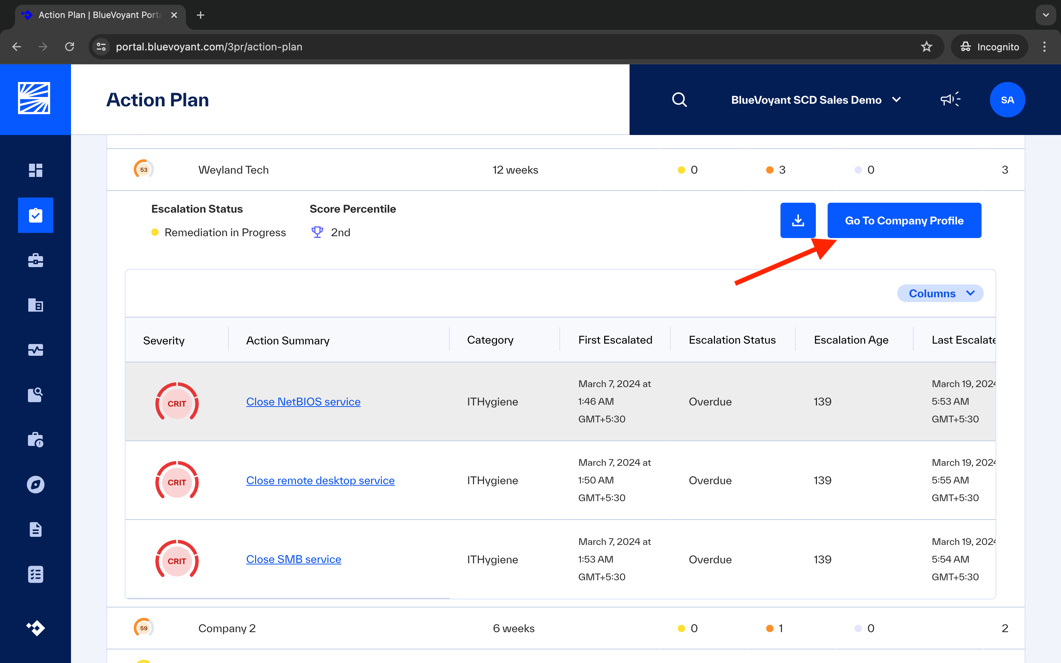Open the megaphone announcements icon

[950, 100]
